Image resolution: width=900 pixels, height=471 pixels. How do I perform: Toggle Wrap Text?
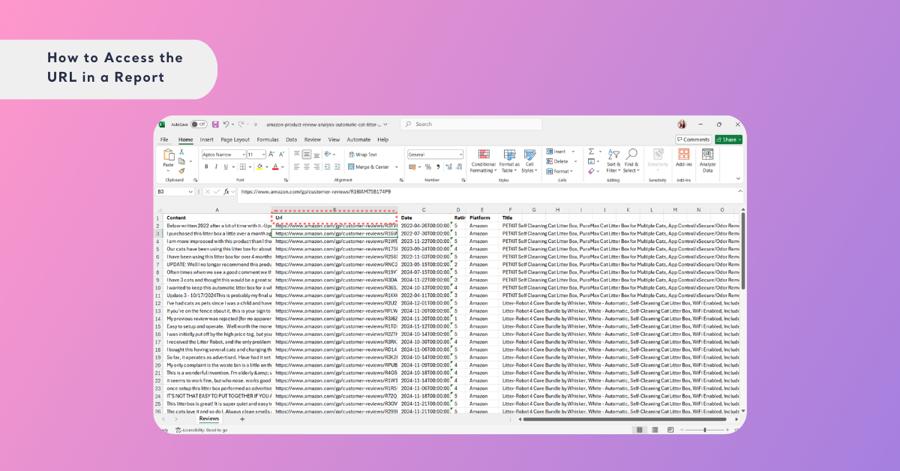(363, 154)
